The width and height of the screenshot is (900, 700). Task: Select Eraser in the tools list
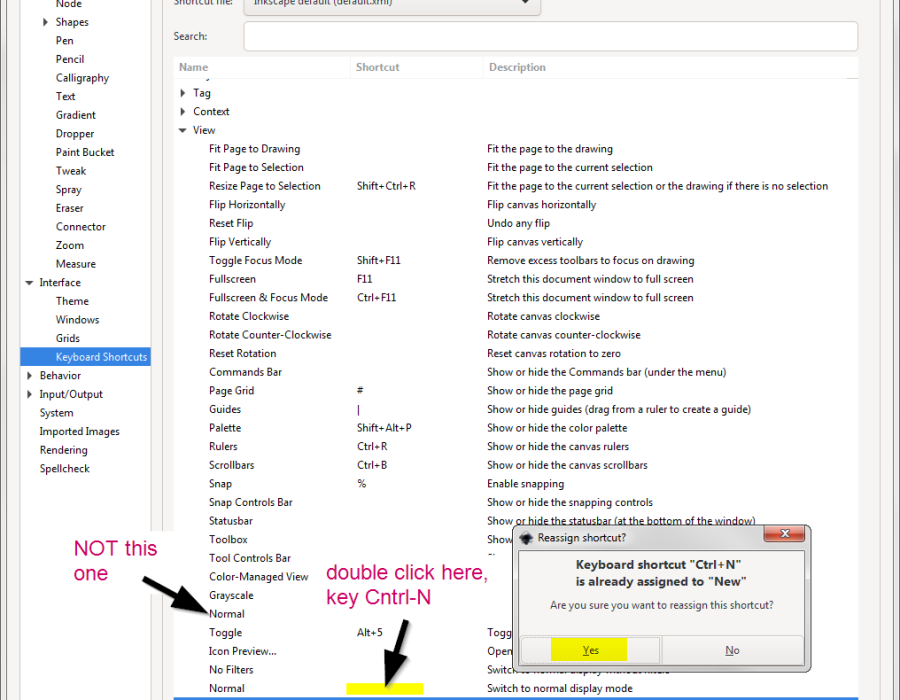coord(69,208)
